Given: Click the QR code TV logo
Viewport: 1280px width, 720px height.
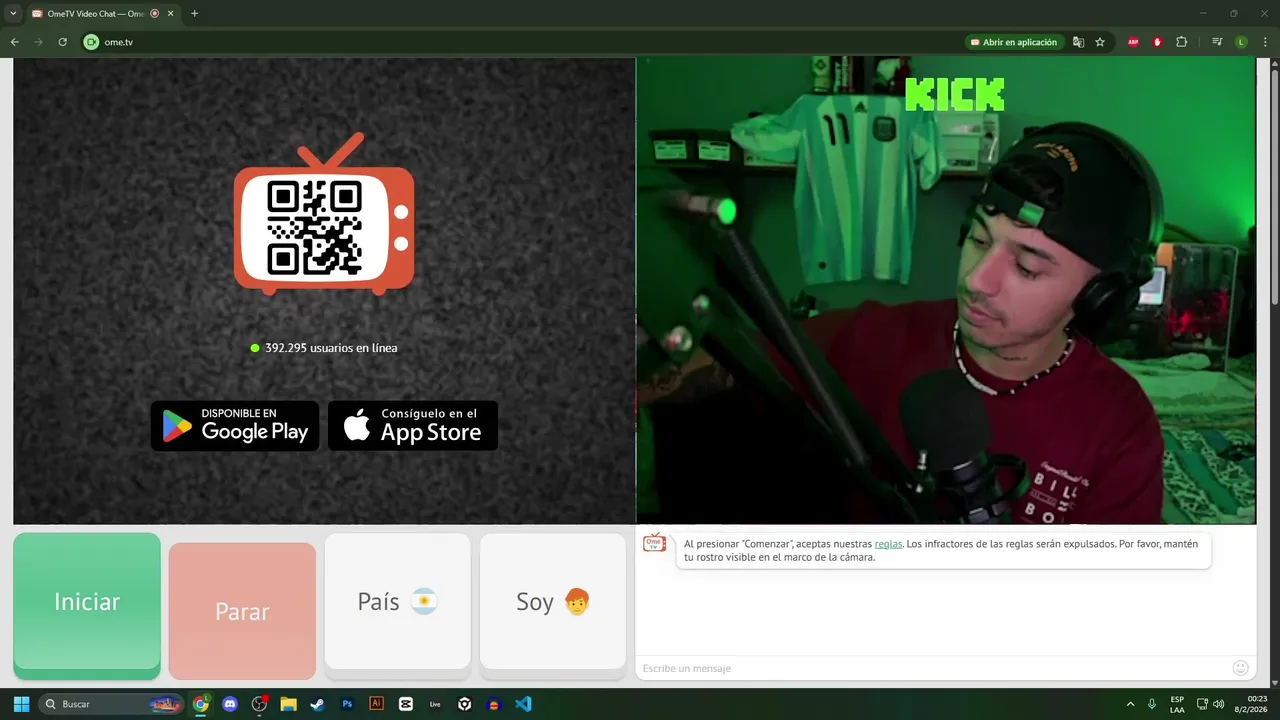Looking at the screenshot, I should click(x=324, y=214).
